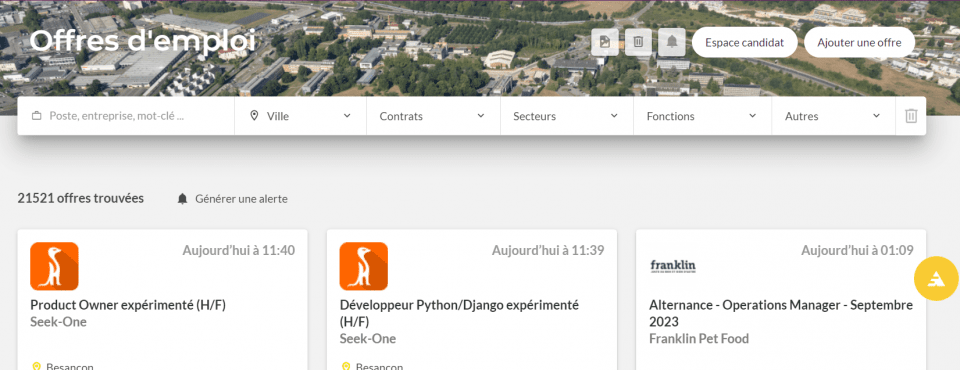Click the Offres d'emploi page title
The image size is (960, 370).
143,42
